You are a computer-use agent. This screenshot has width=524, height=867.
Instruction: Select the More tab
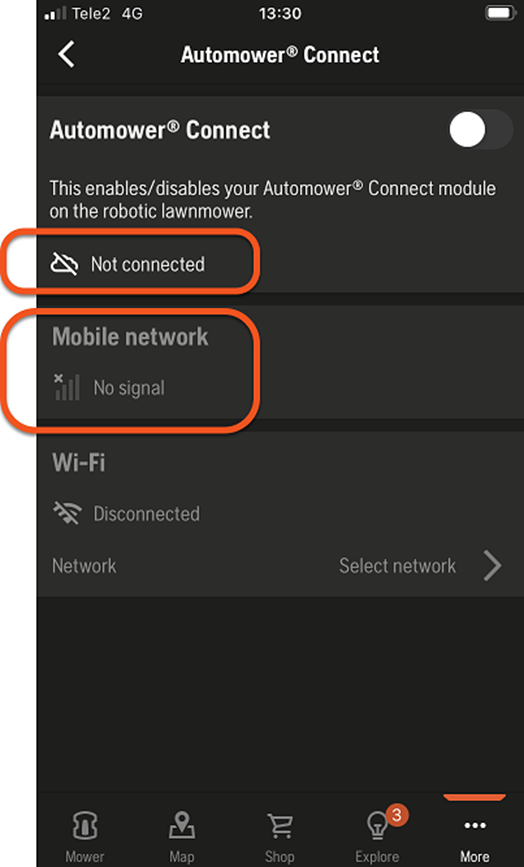[x=475, y=838]
